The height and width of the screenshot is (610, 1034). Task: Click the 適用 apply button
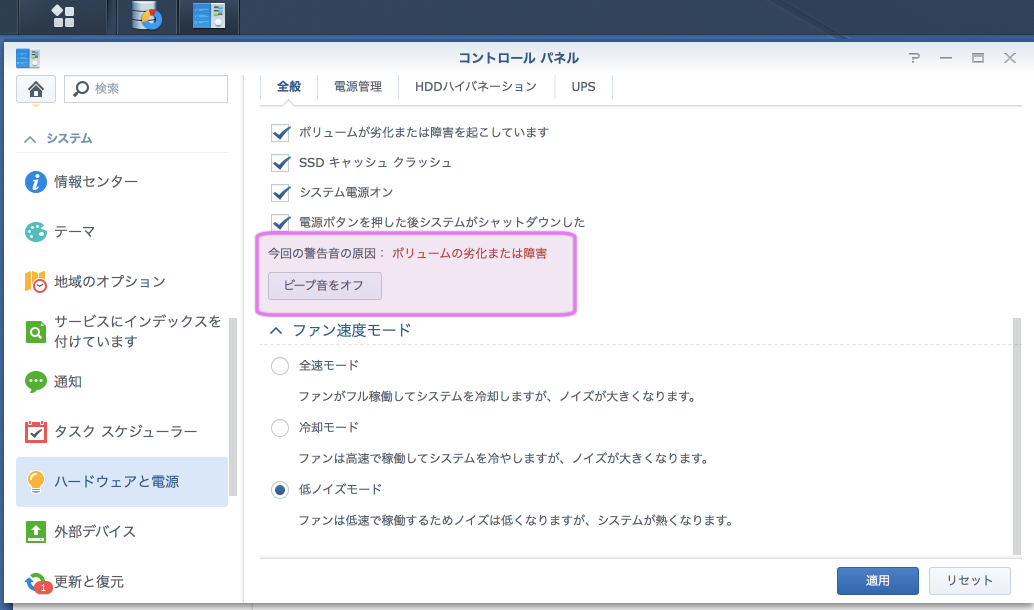tap(877, 581)
